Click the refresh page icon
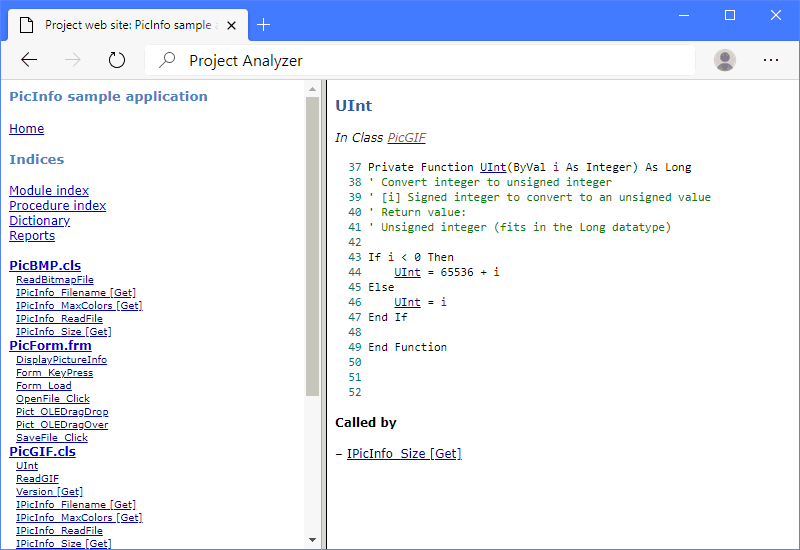Screen dimensions: 800x550 click(117, 60)
